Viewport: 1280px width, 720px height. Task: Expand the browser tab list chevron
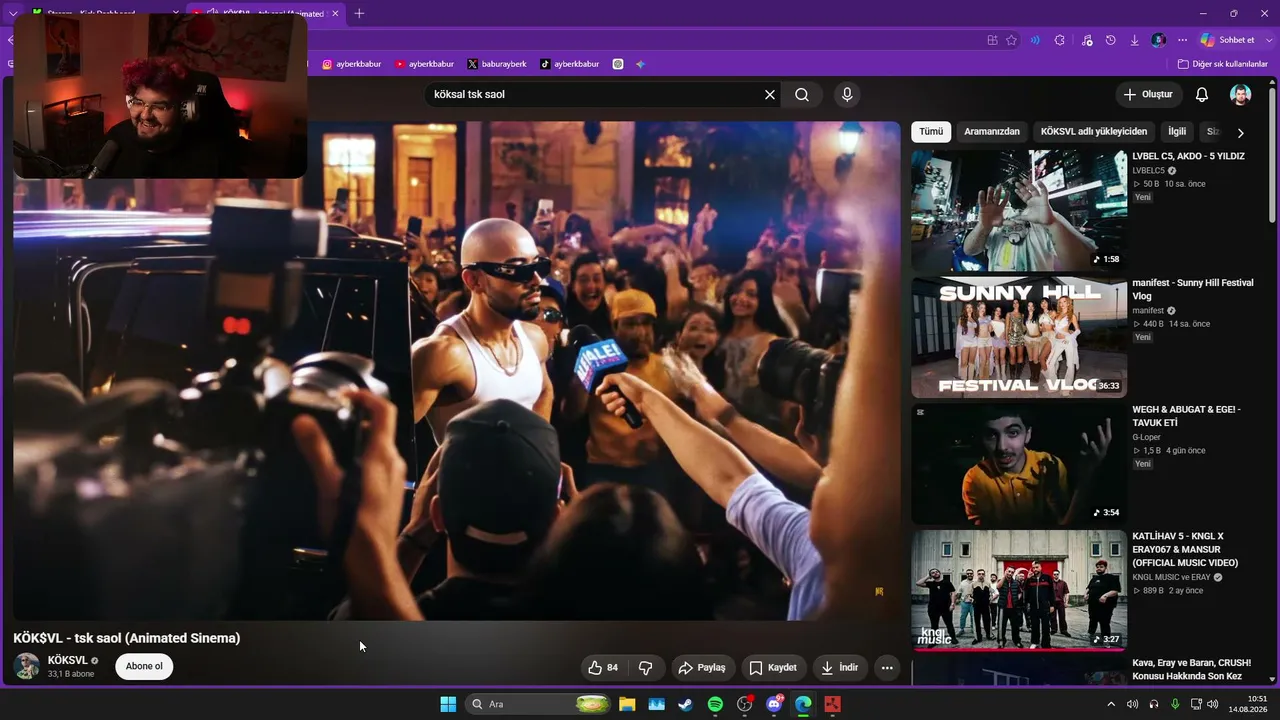[x=13, y=13]
